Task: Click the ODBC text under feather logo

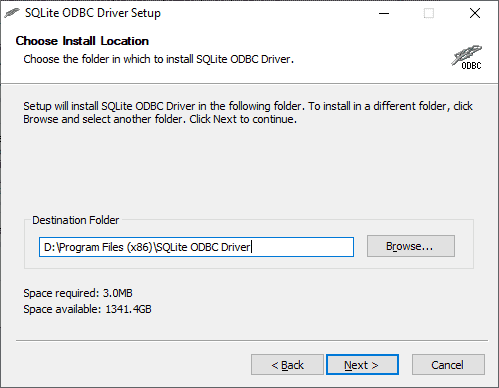Action: click(471, 65)
